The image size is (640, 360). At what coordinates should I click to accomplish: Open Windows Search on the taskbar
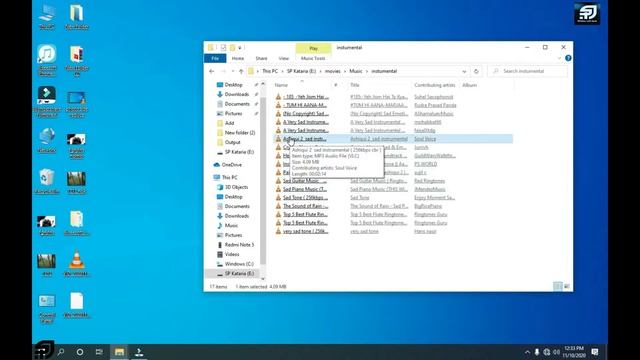coord(61,352)
